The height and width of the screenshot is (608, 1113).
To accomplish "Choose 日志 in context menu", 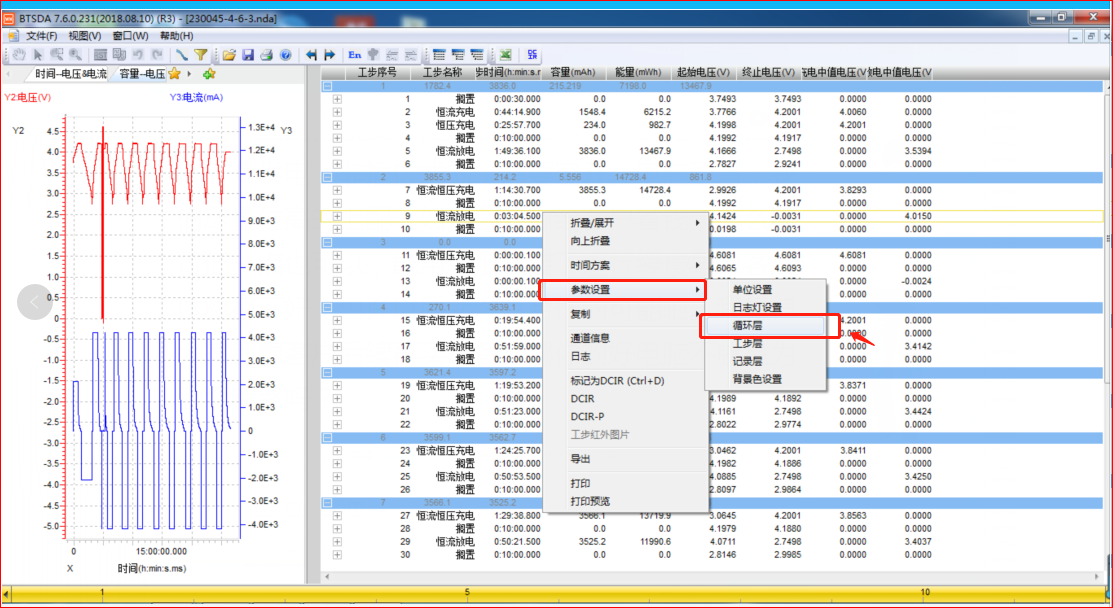I will click(x=625, y=356).
